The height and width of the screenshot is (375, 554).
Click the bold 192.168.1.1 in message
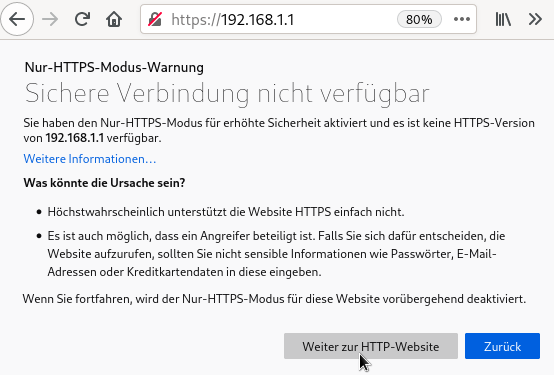point(75,138)
